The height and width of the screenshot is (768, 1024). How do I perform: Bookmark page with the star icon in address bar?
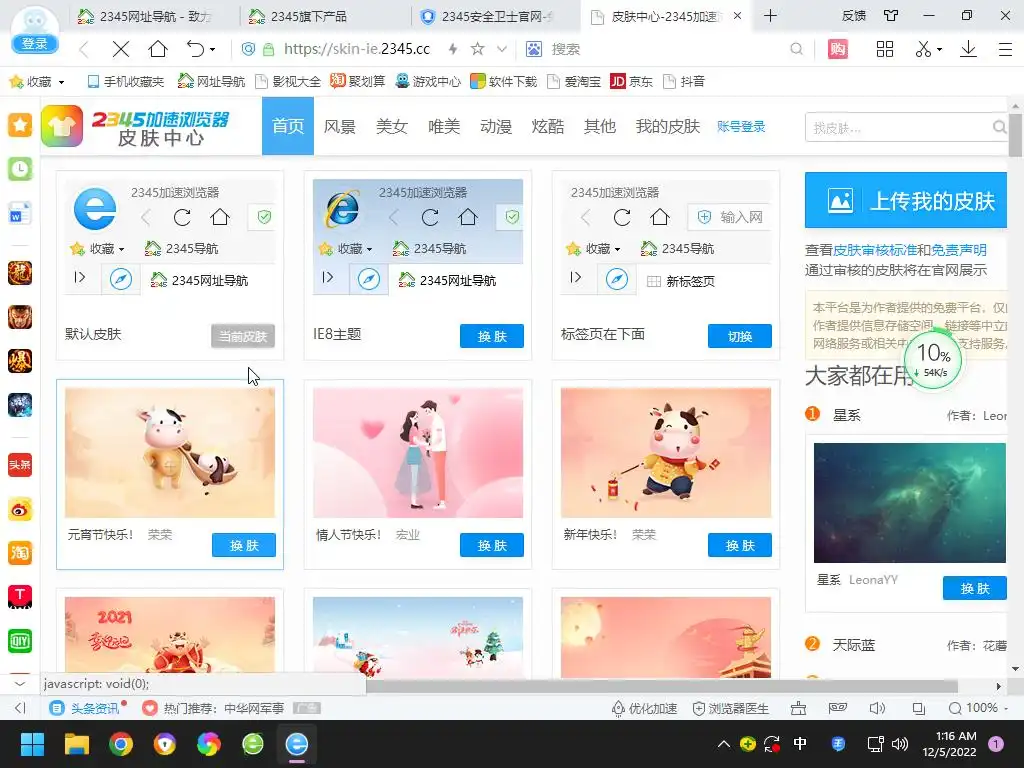(477, 49)
